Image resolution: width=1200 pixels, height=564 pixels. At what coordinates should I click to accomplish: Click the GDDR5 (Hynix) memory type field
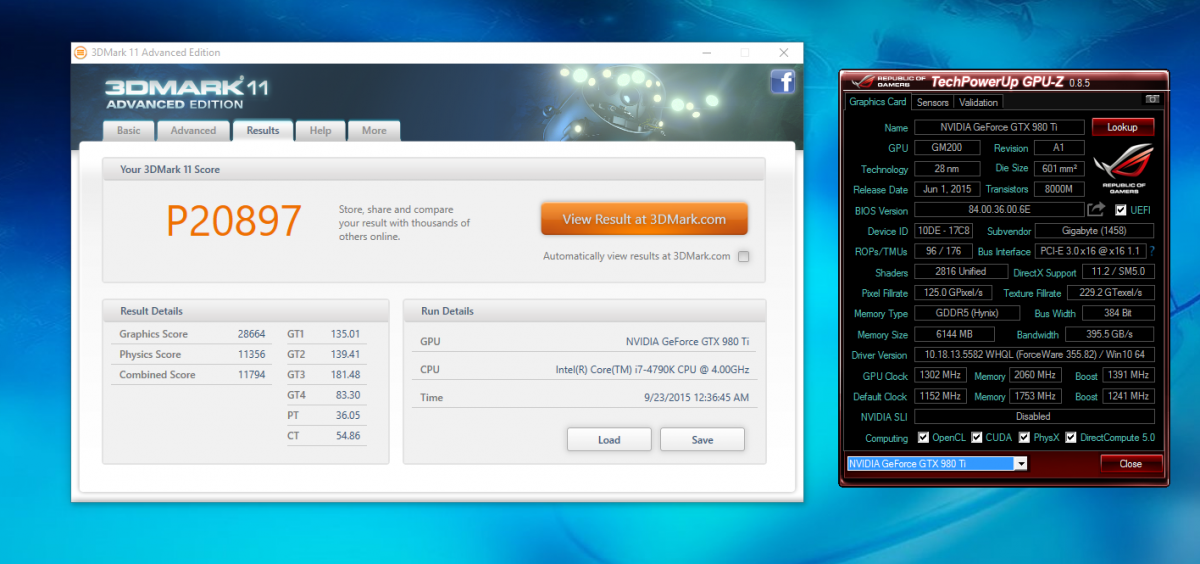(x=966, y=314)
